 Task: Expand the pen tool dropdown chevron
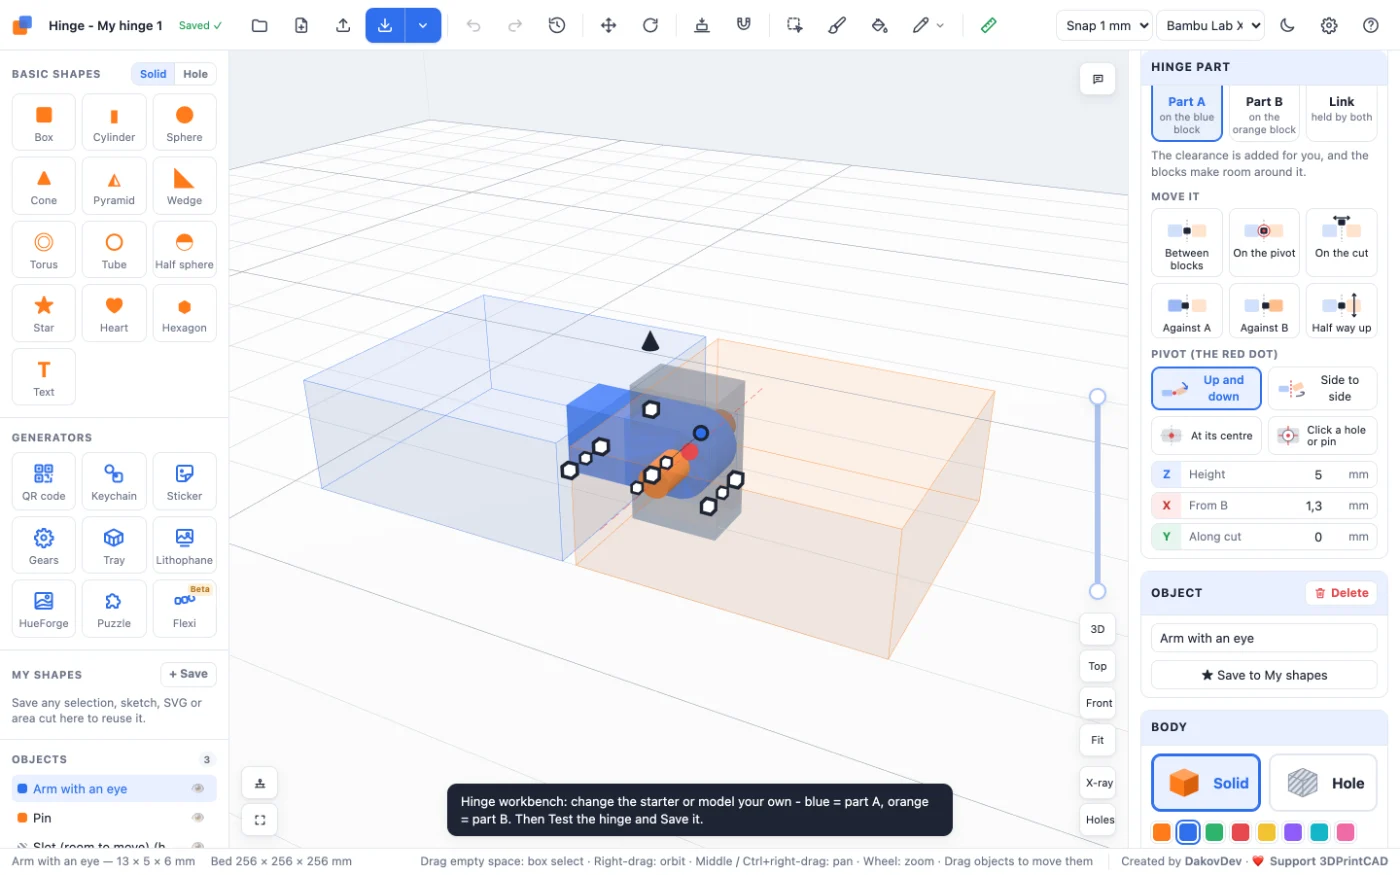(940, 26)
